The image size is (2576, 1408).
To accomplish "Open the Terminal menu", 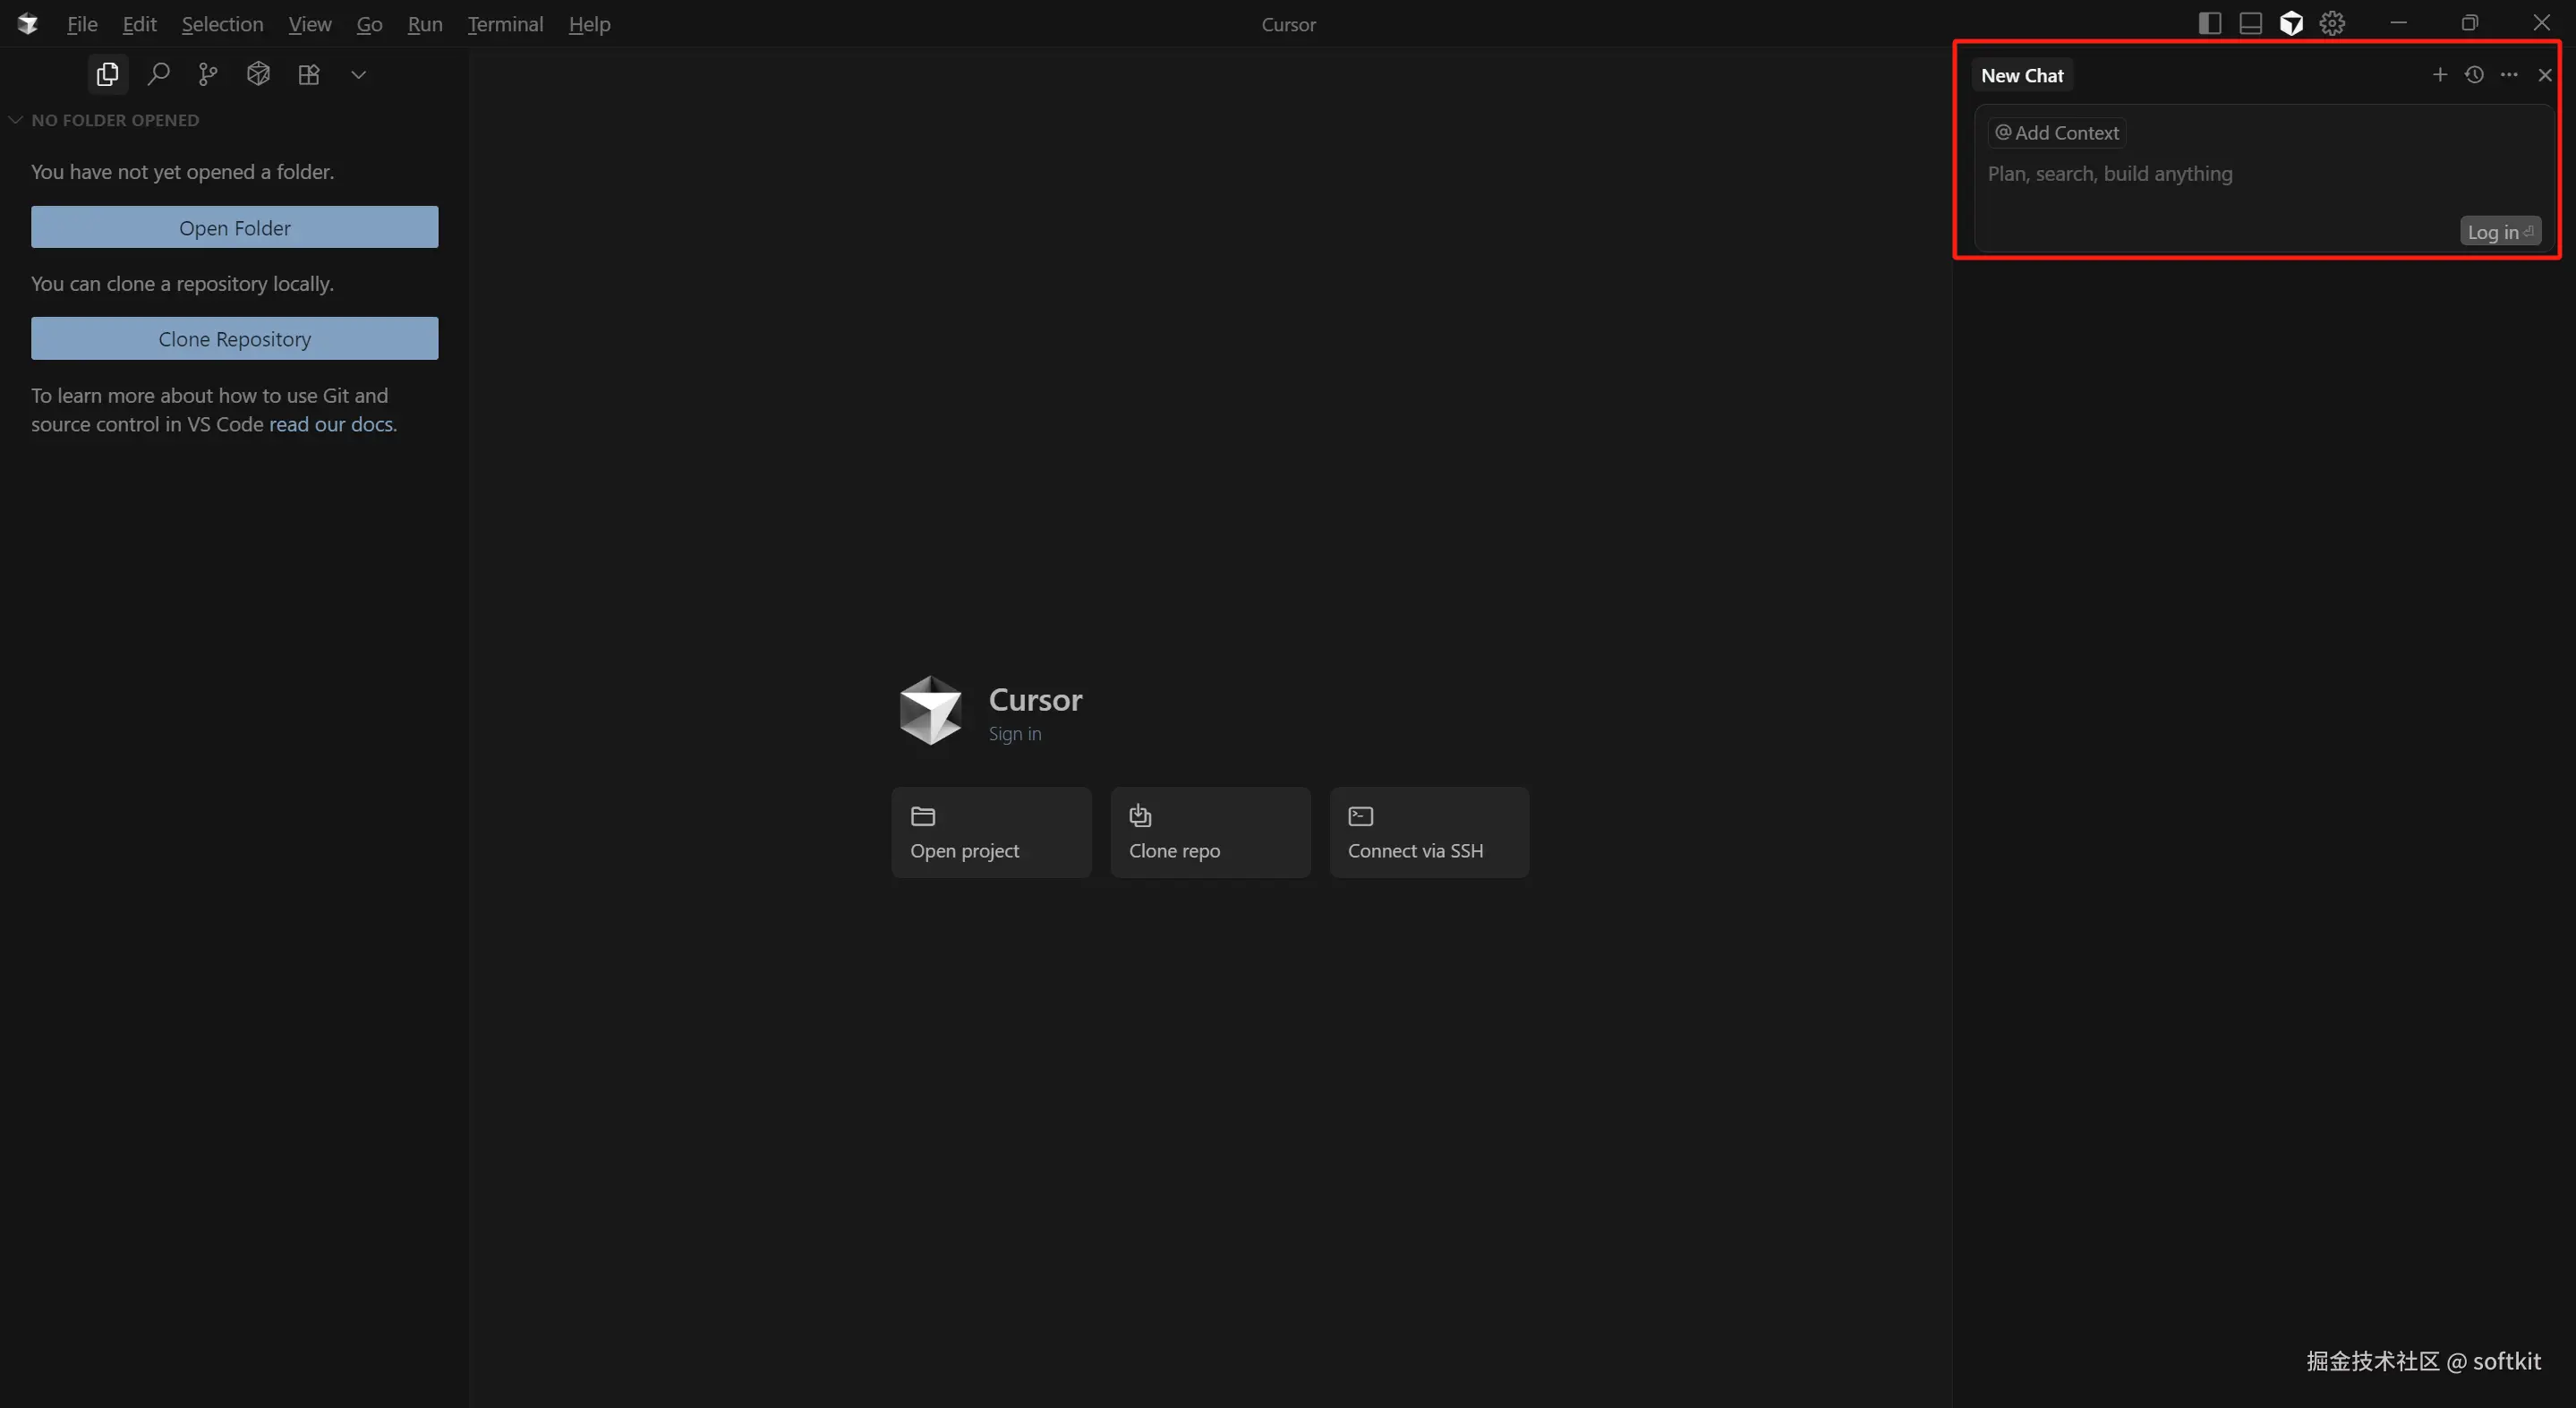I will coord(505,24).
